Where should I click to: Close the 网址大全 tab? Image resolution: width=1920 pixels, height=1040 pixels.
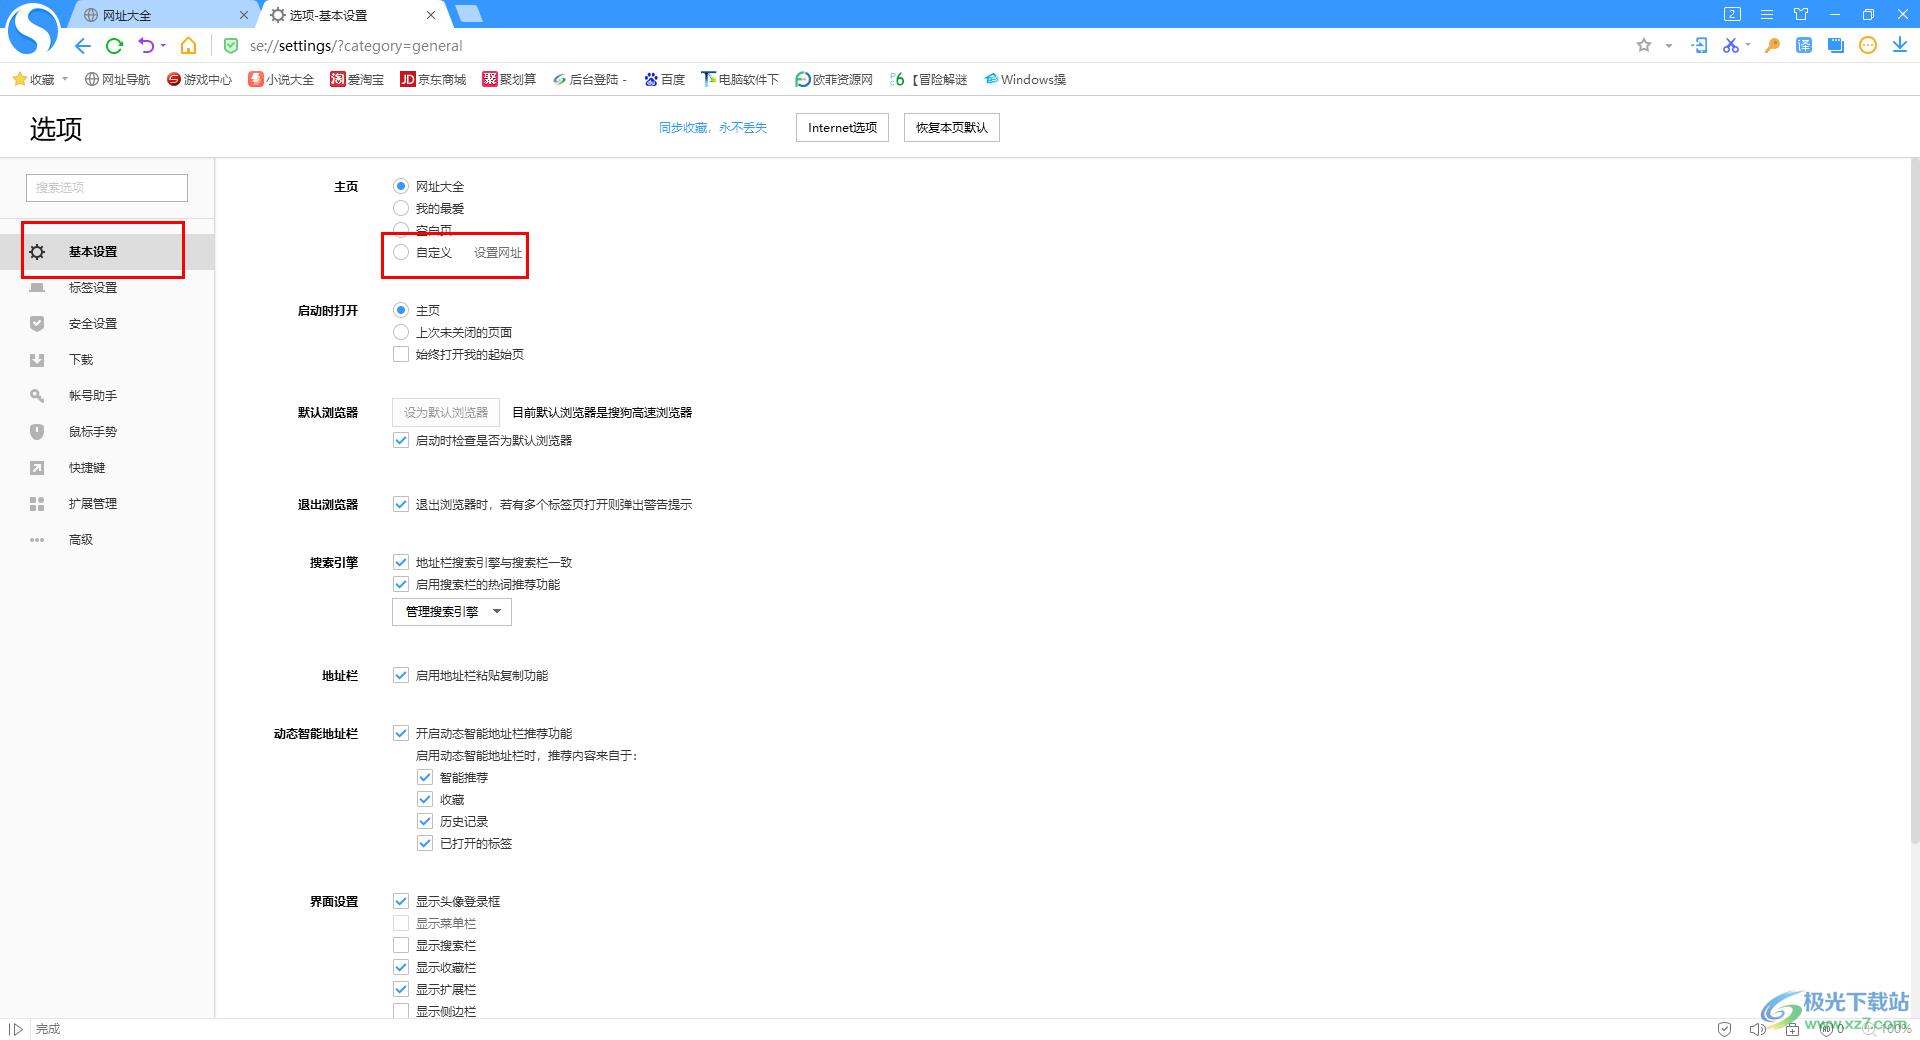243,15
